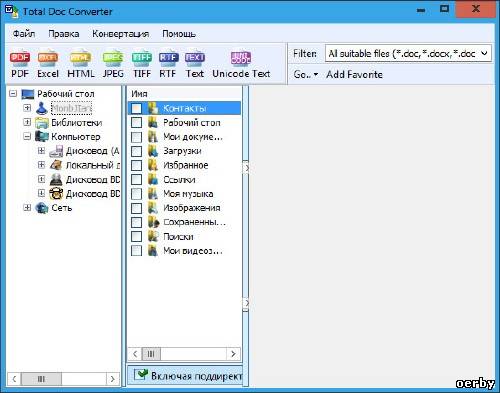Viewport: 500px width, 393px height.
Task: Click the Сохраненны… folder icon
Action: pos(154,222)
